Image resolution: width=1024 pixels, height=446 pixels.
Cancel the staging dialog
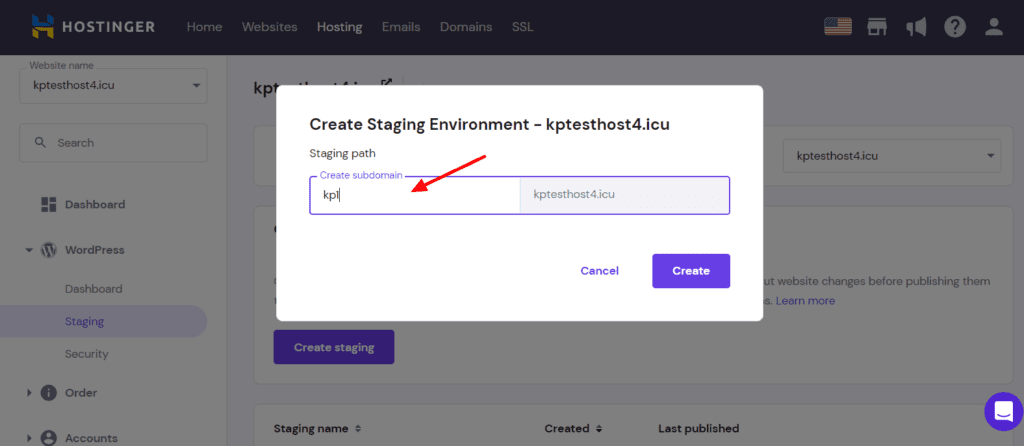coord(600,271)
